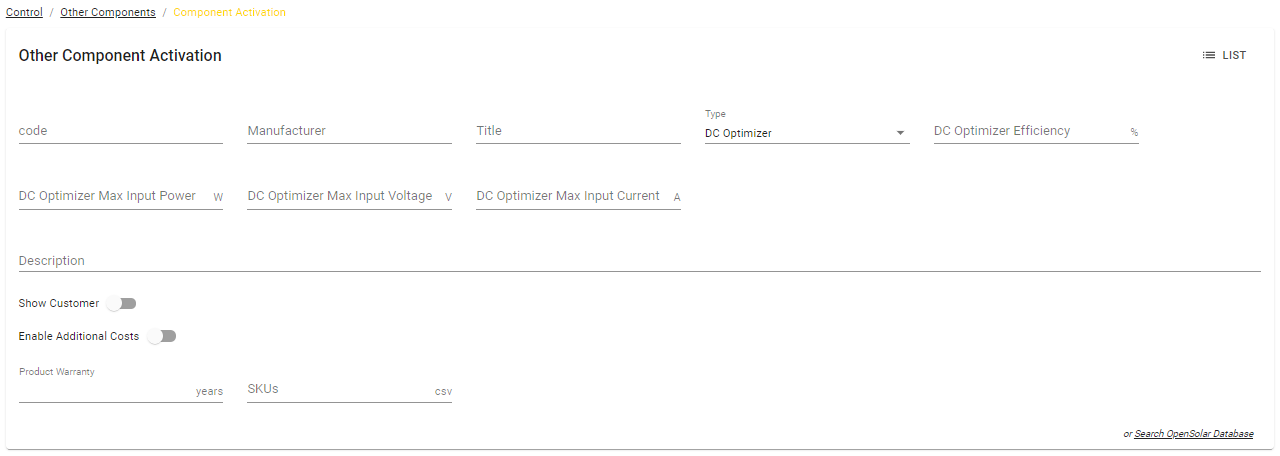Select the DC Optimizer type field
This screenshot has width=1280, height=456.
(x=795, y=133)
